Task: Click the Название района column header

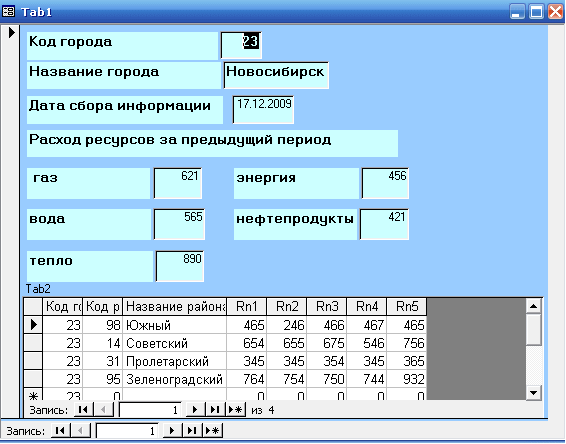Action: [175, 307]
